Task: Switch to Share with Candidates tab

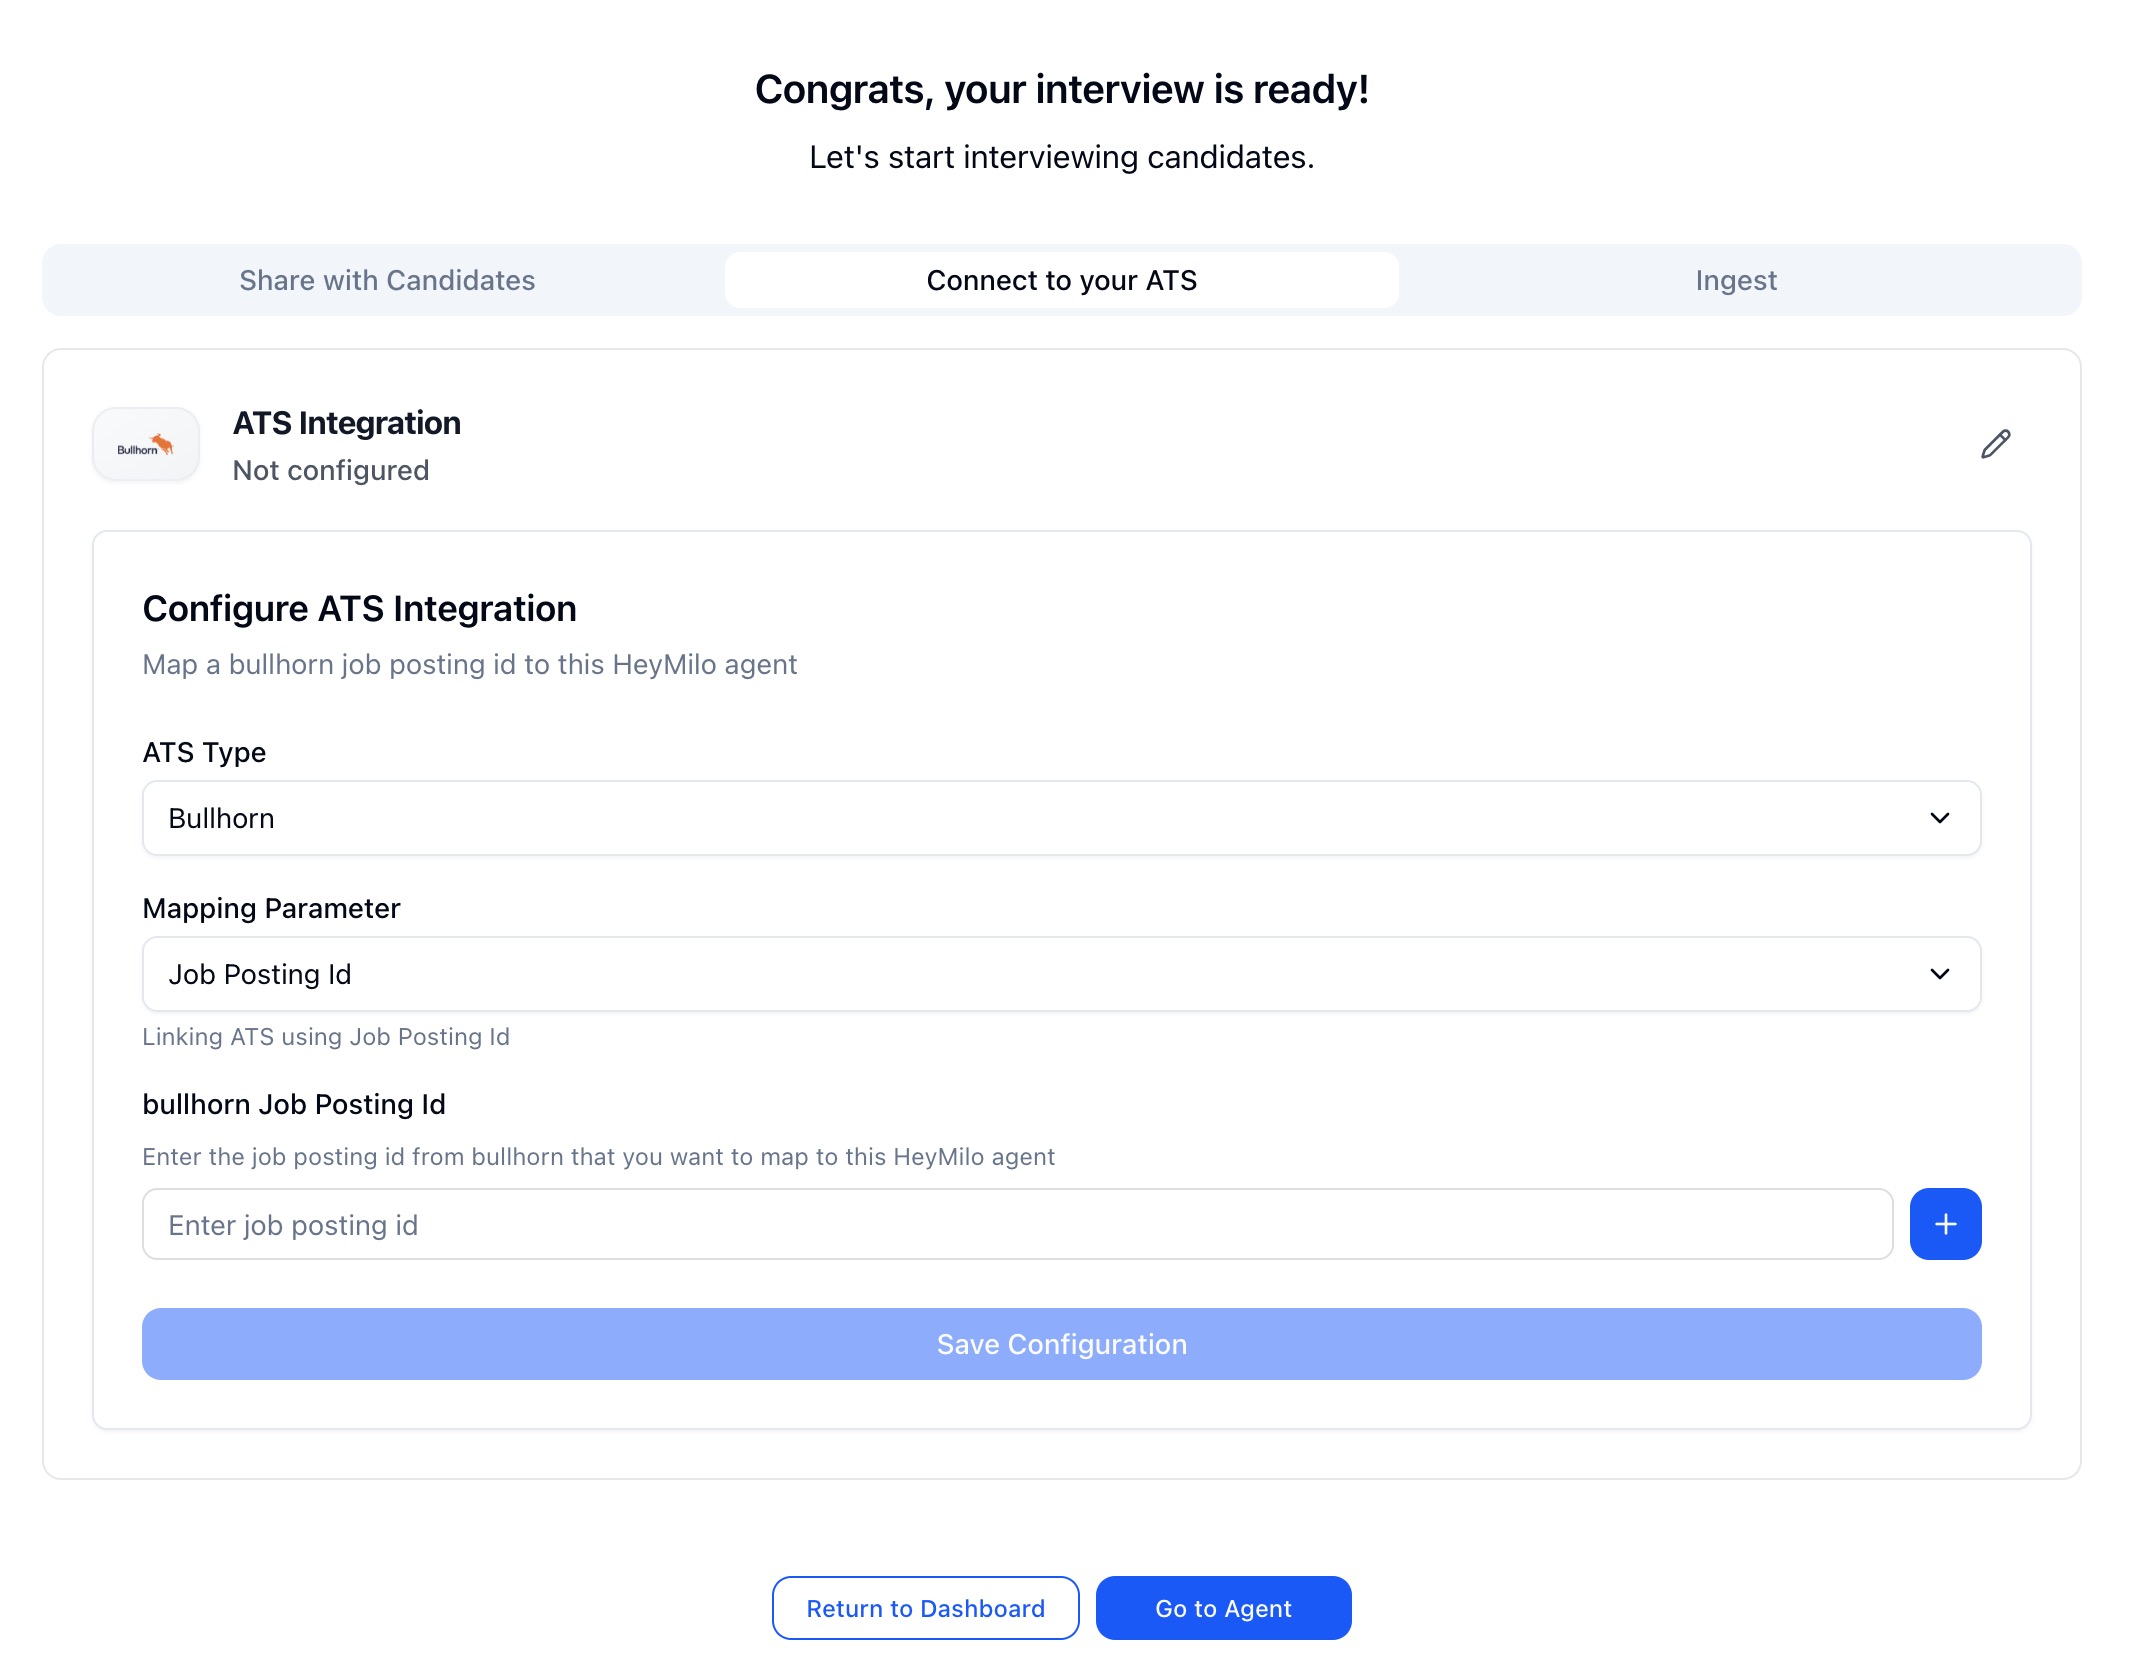Action: [387, 280]
